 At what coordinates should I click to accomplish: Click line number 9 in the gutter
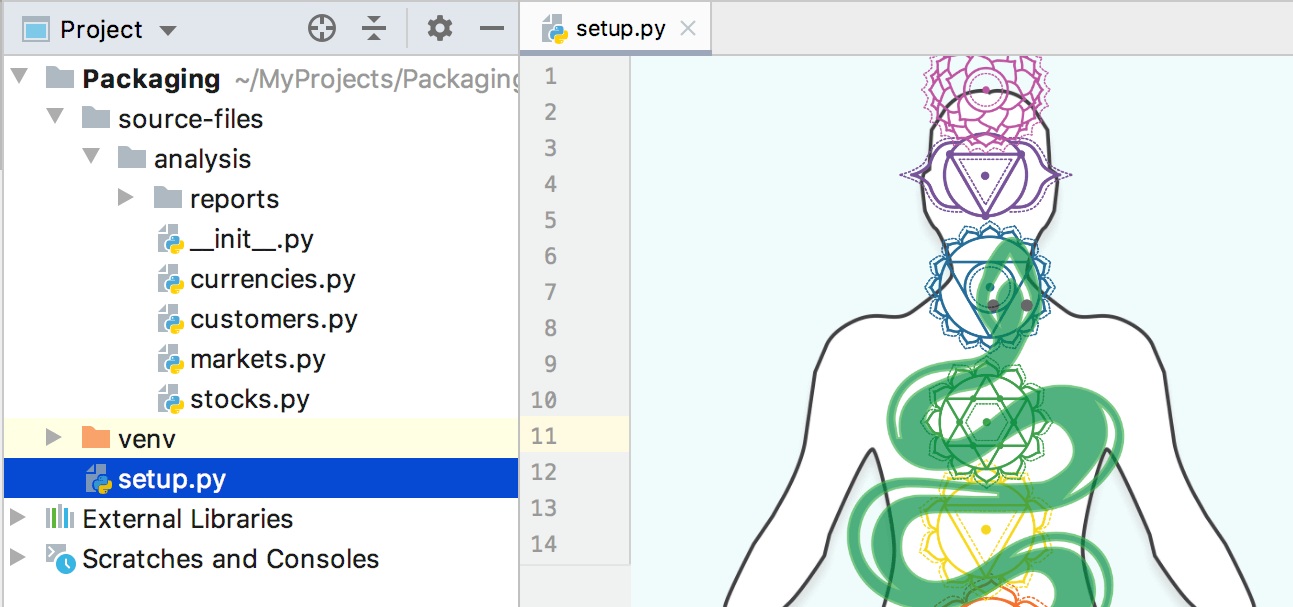tap(550, 364)
